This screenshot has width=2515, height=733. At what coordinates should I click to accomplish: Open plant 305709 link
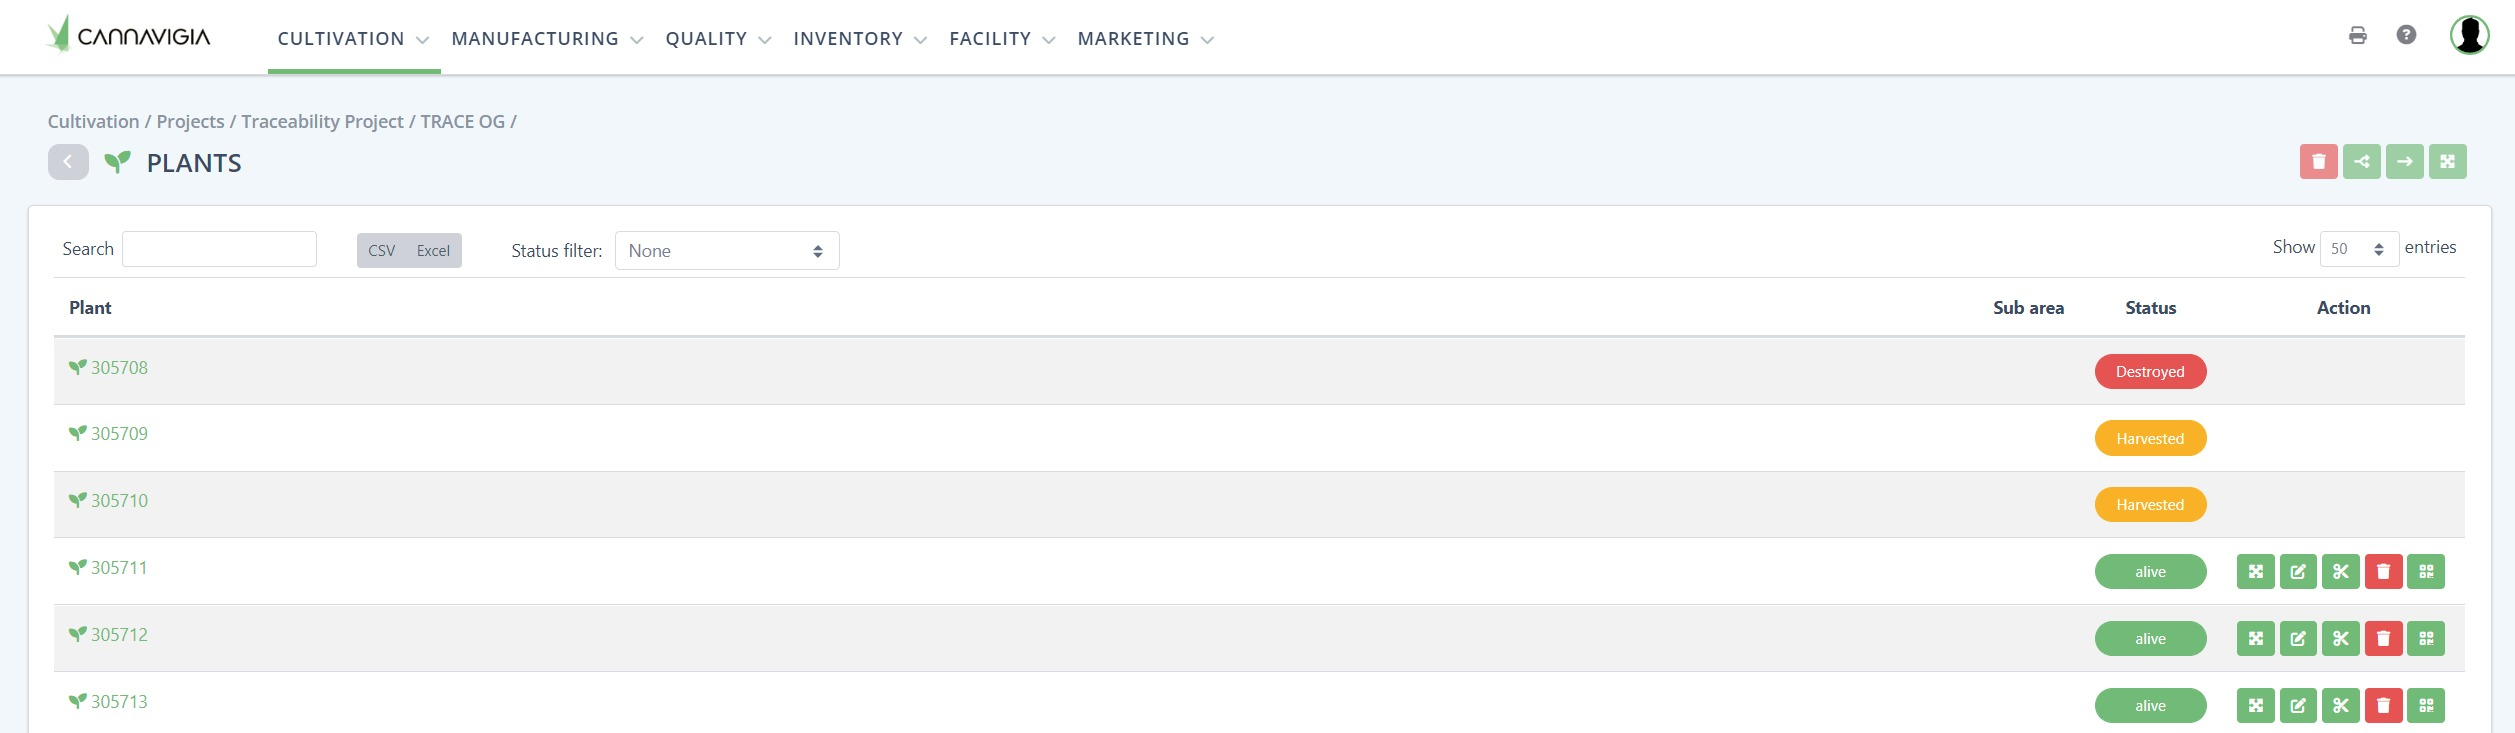click(x=119, y=434)
